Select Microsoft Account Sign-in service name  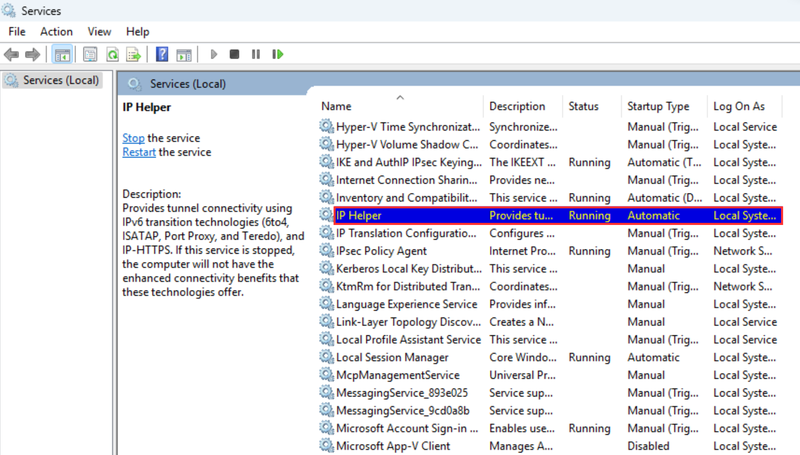click(x=407, y=428)
